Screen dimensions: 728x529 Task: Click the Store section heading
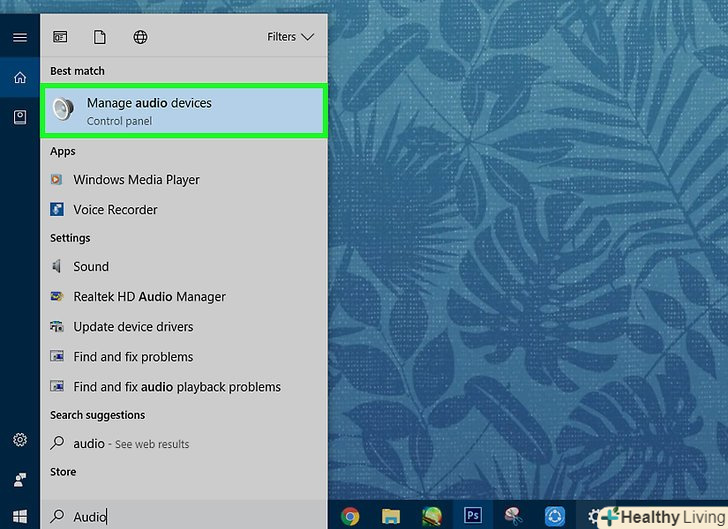click(63, 472)
